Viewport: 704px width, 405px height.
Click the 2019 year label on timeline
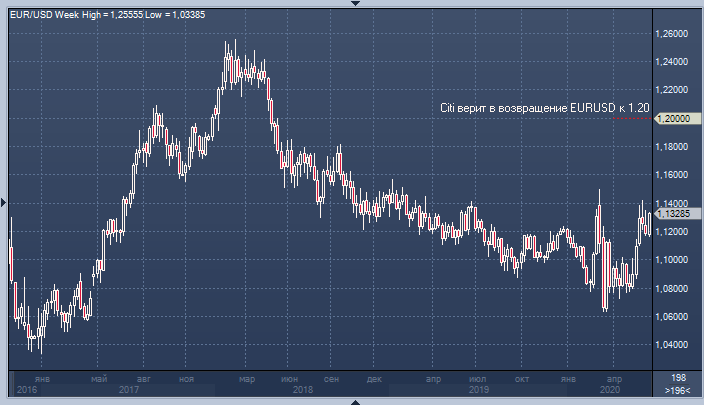point(478,390)
